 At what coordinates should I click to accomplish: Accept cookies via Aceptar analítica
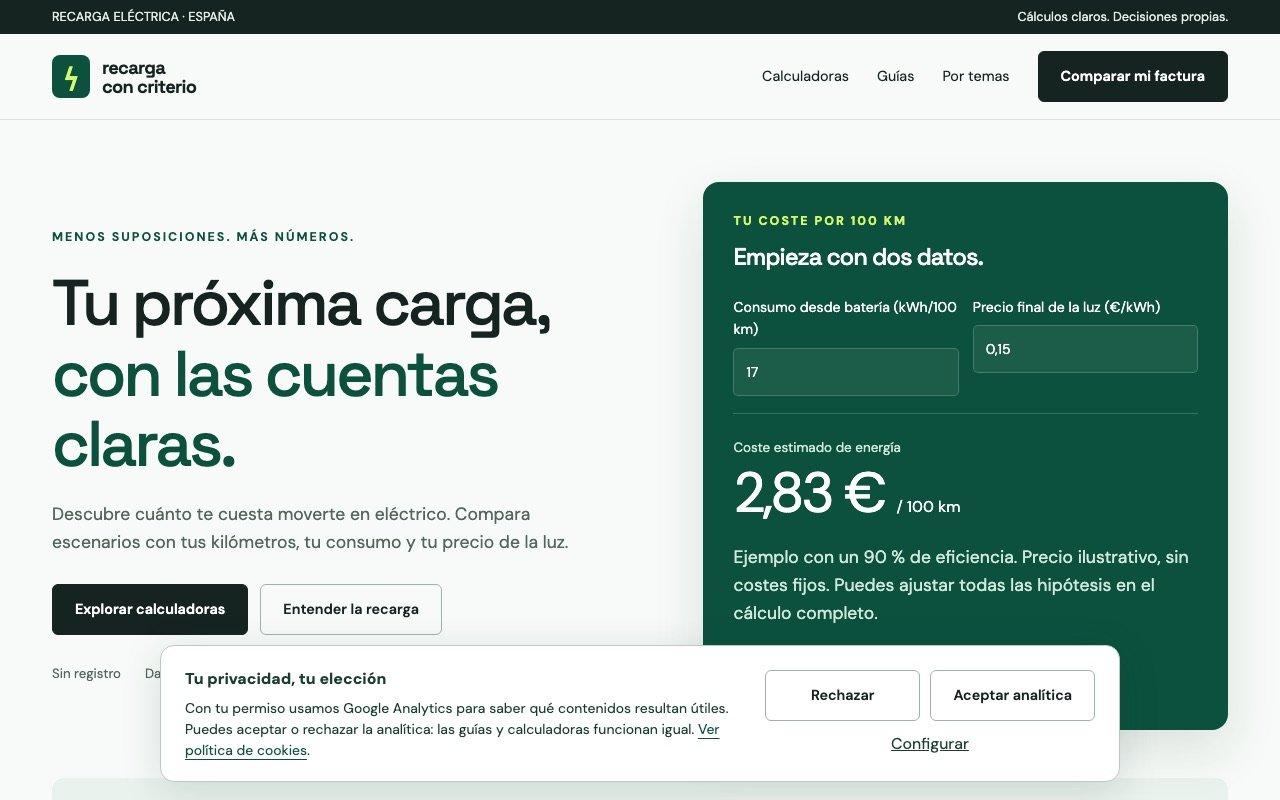click(1012, 695)
